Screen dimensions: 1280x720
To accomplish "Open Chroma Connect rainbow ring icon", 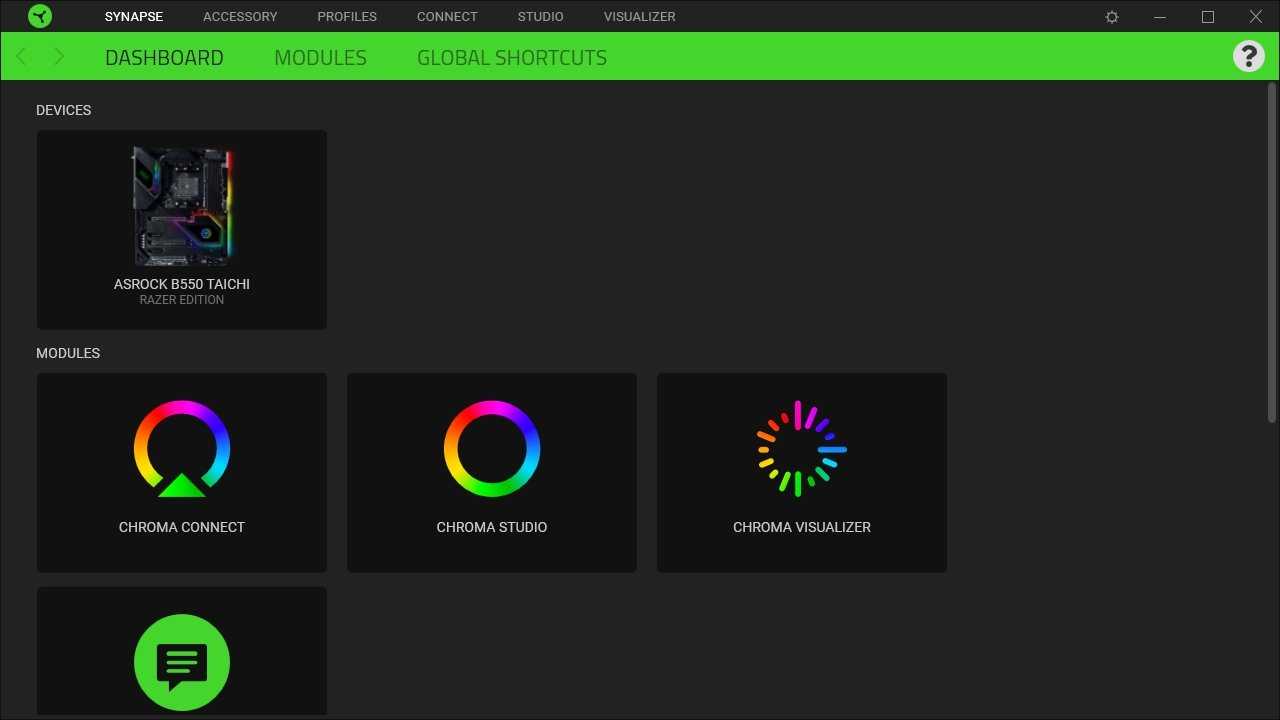I will 182,449.
